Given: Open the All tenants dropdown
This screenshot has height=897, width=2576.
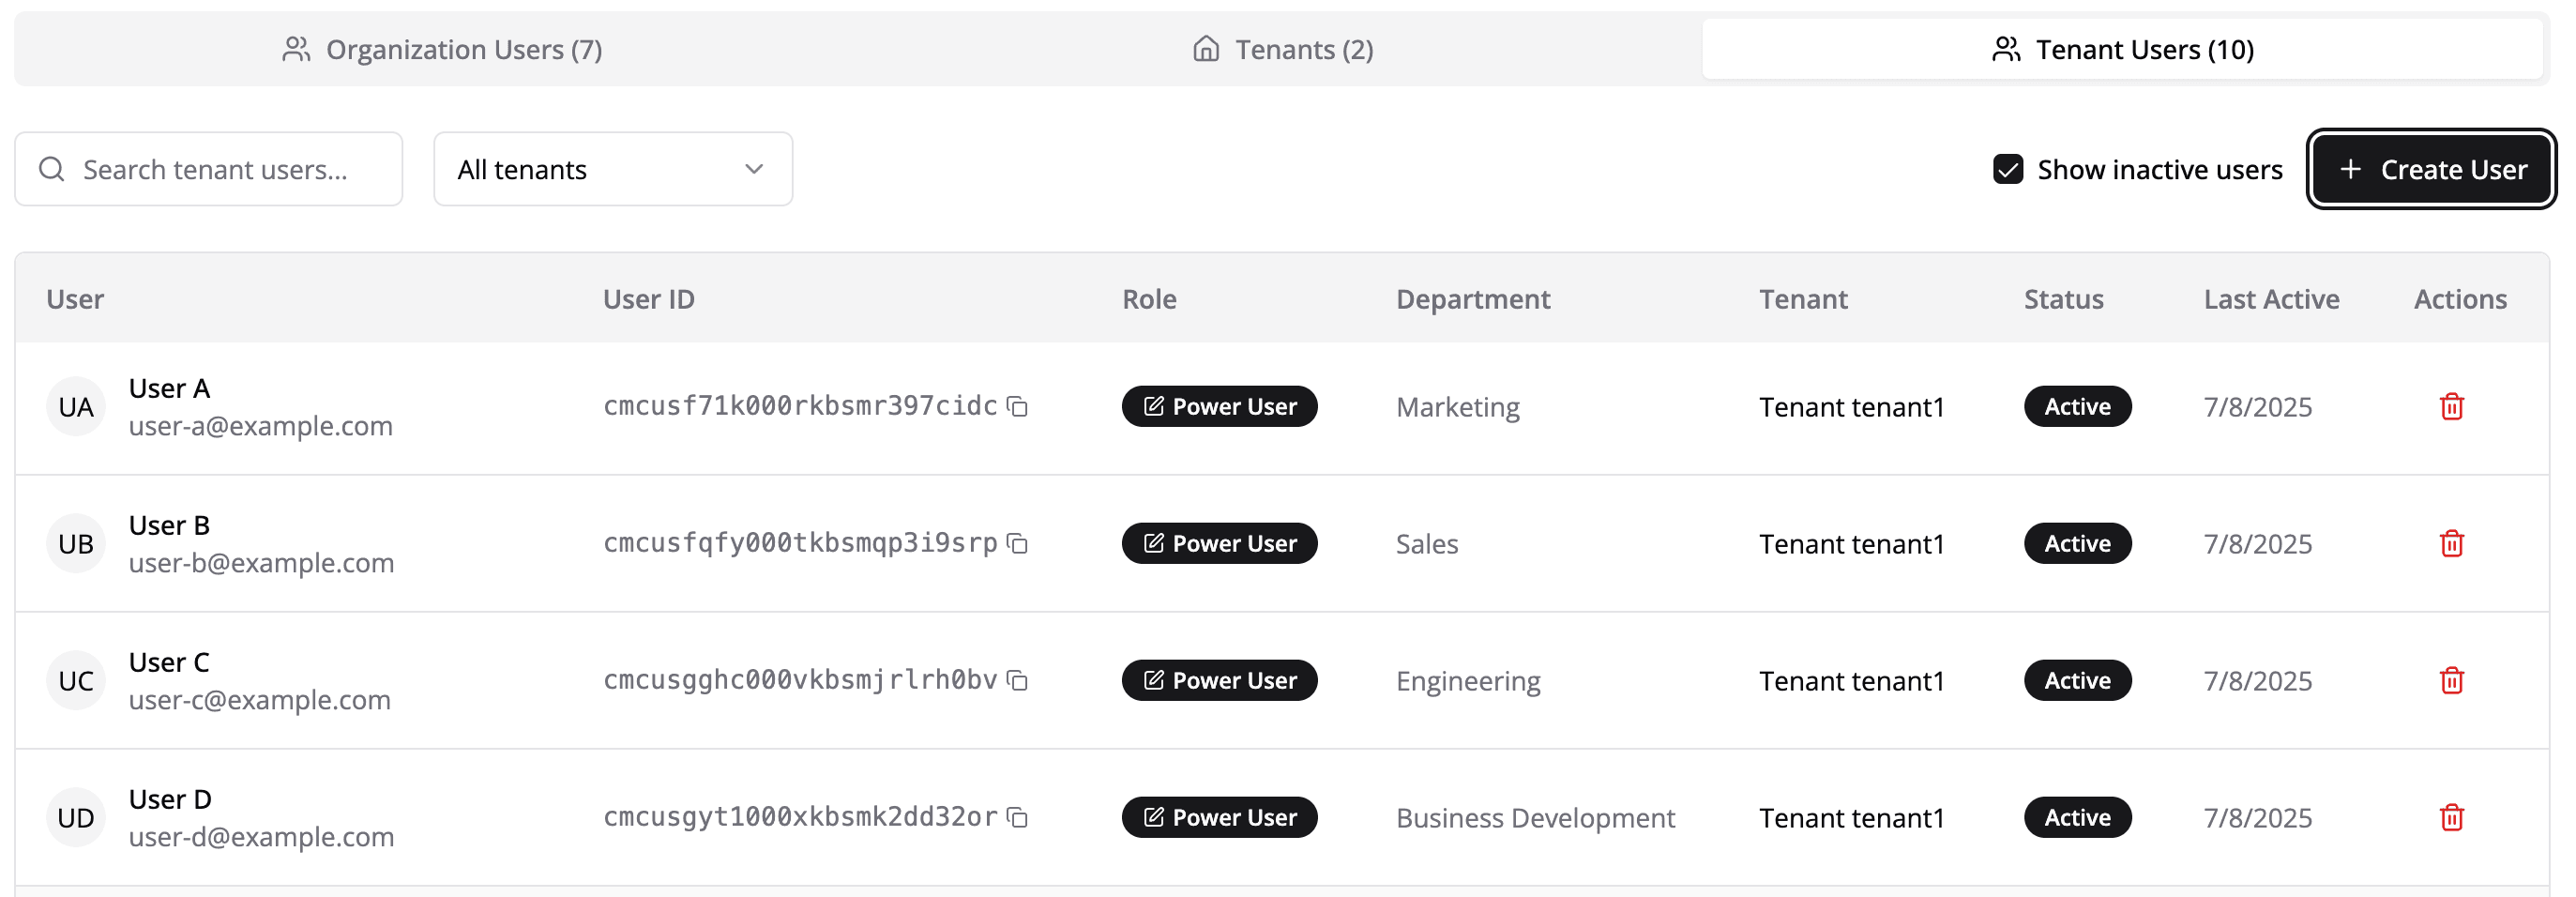Looking at the screenshot, I should coord(613,169).
